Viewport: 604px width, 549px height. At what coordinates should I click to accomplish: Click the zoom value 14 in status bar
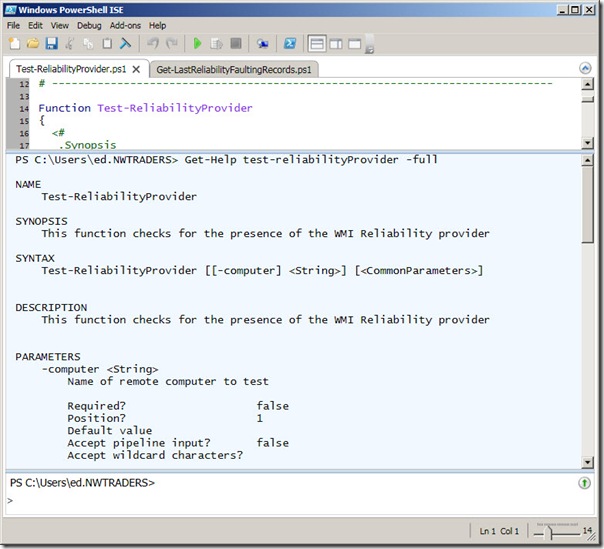pyautogui.click(x=587, y=531)
